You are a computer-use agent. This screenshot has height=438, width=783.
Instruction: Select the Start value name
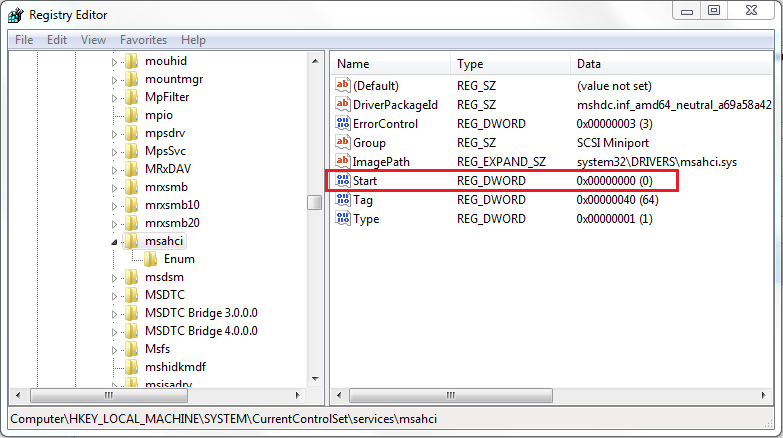tap(365, 180)
